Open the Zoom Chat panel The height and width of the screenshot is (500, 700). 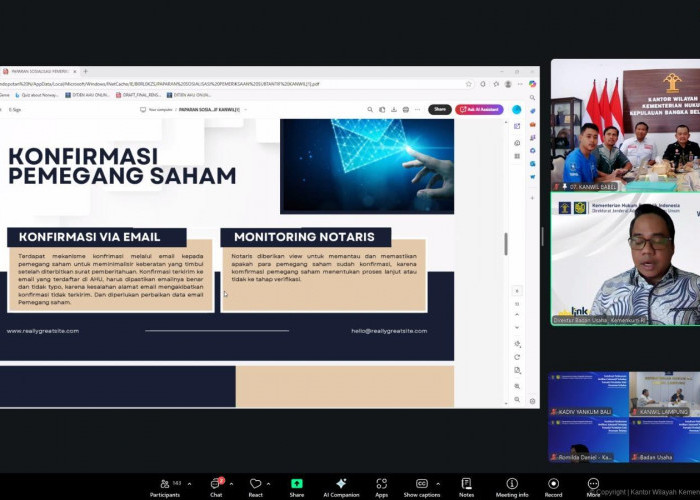pos(216,488)
